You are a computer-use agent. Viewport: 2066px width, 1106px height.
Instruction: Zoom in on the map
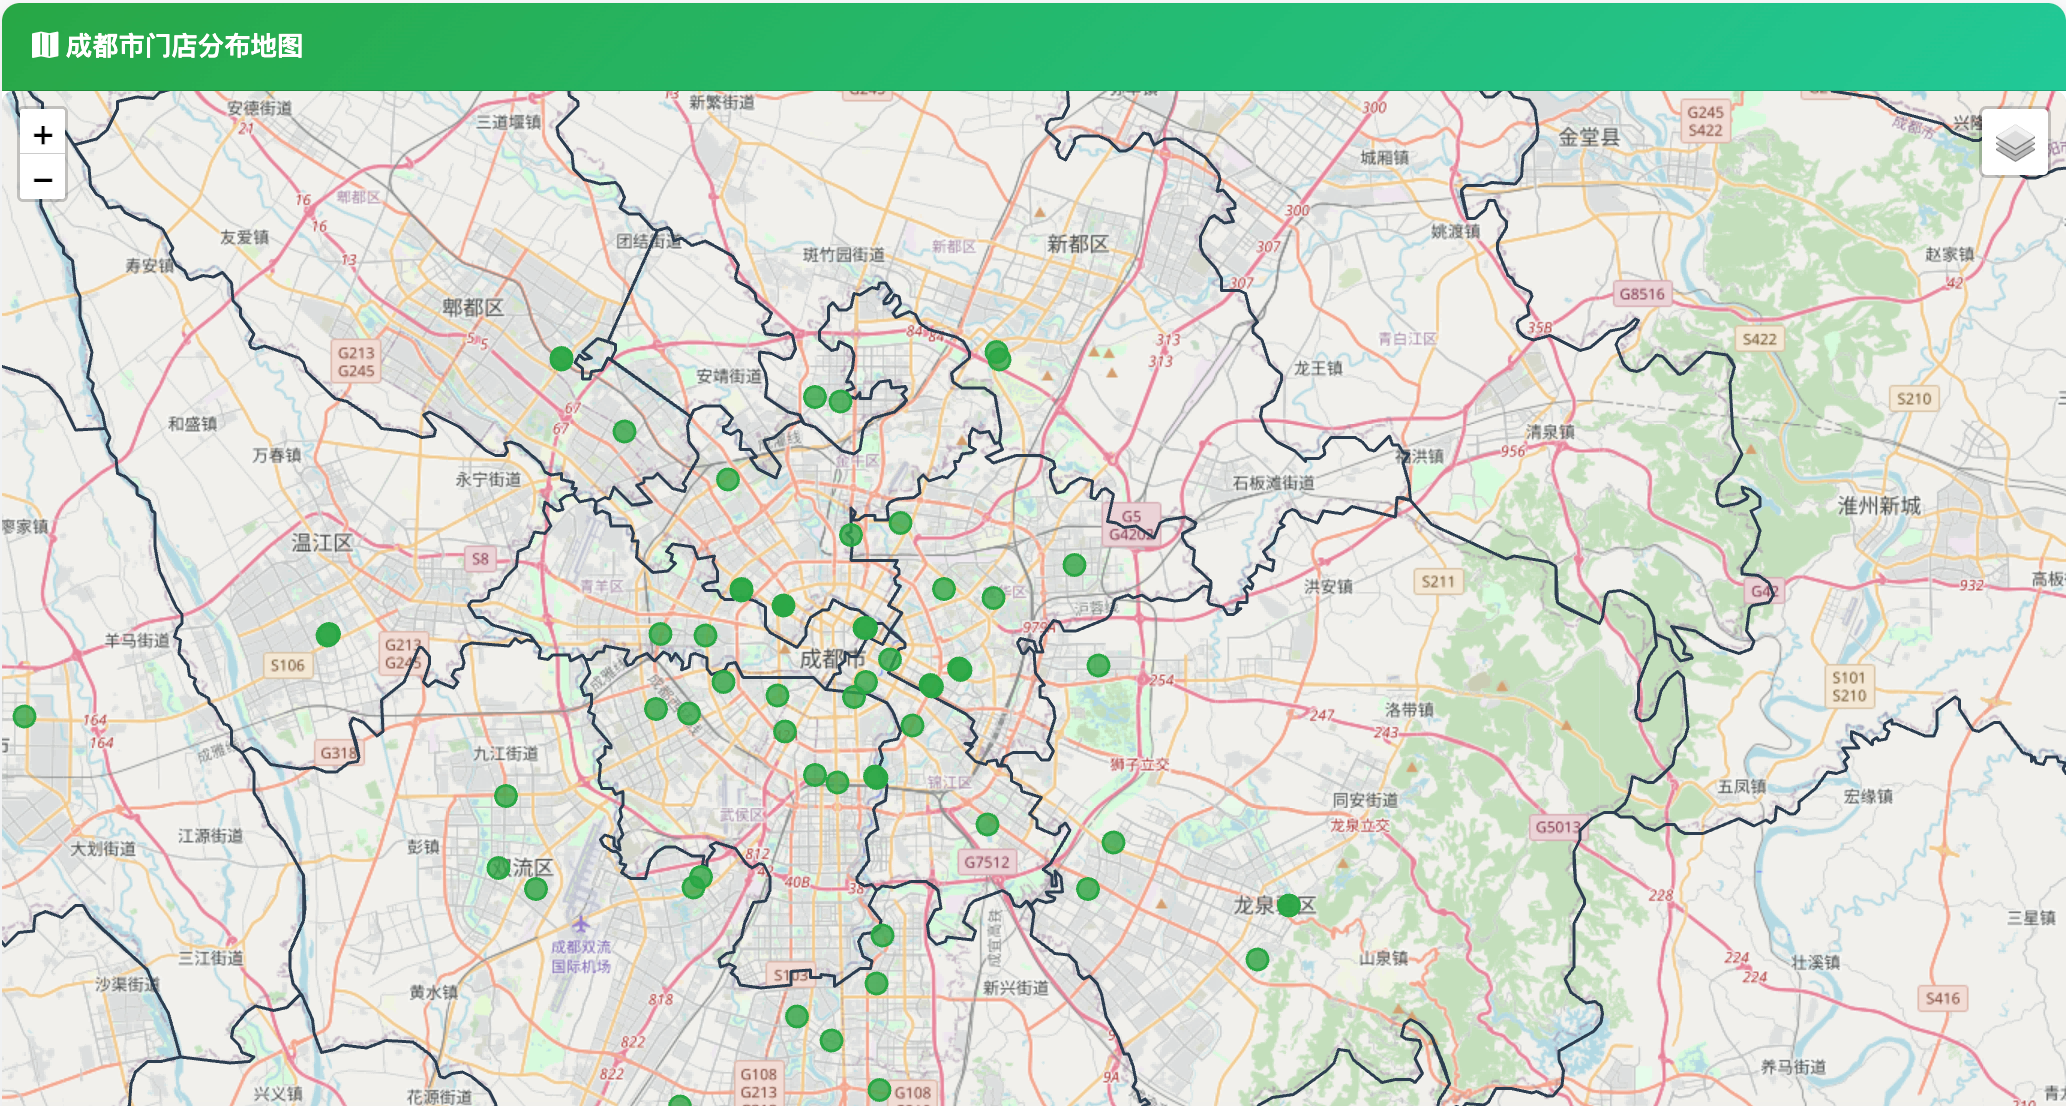pyautogui.click(x=43, y=135)
